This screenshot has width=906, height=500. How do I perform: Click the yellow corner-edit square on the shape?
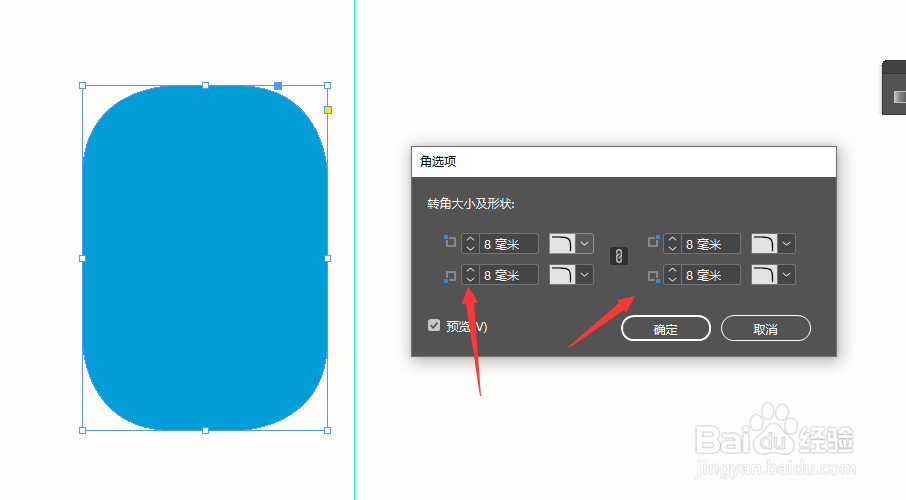pyautogui.click(x=328, y=110)
